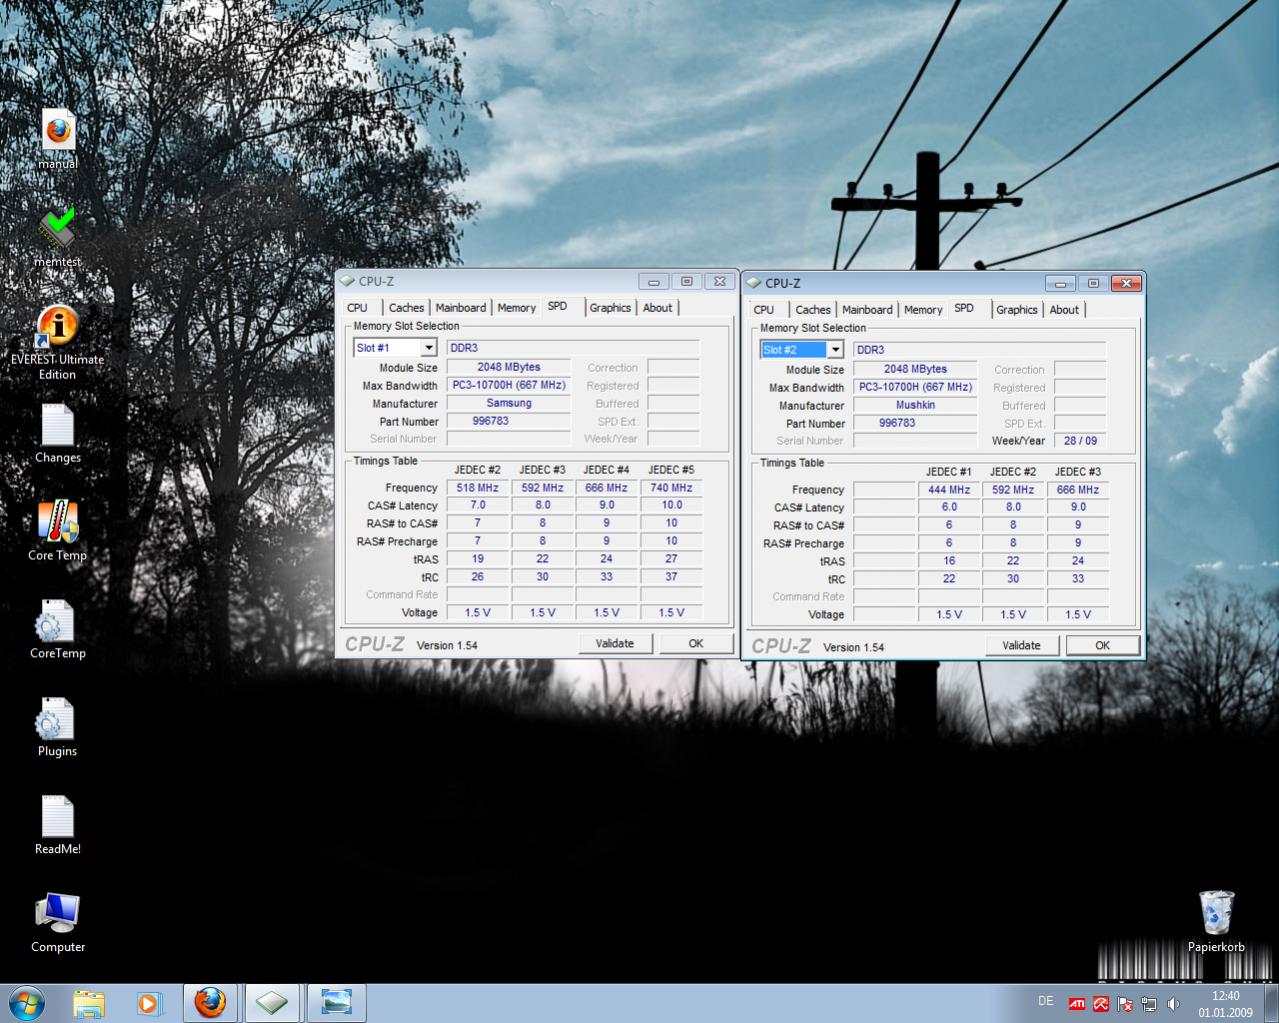Open Memory tab in left CPU-Z window
The image size is (1279, 1023).
[516, 308]
